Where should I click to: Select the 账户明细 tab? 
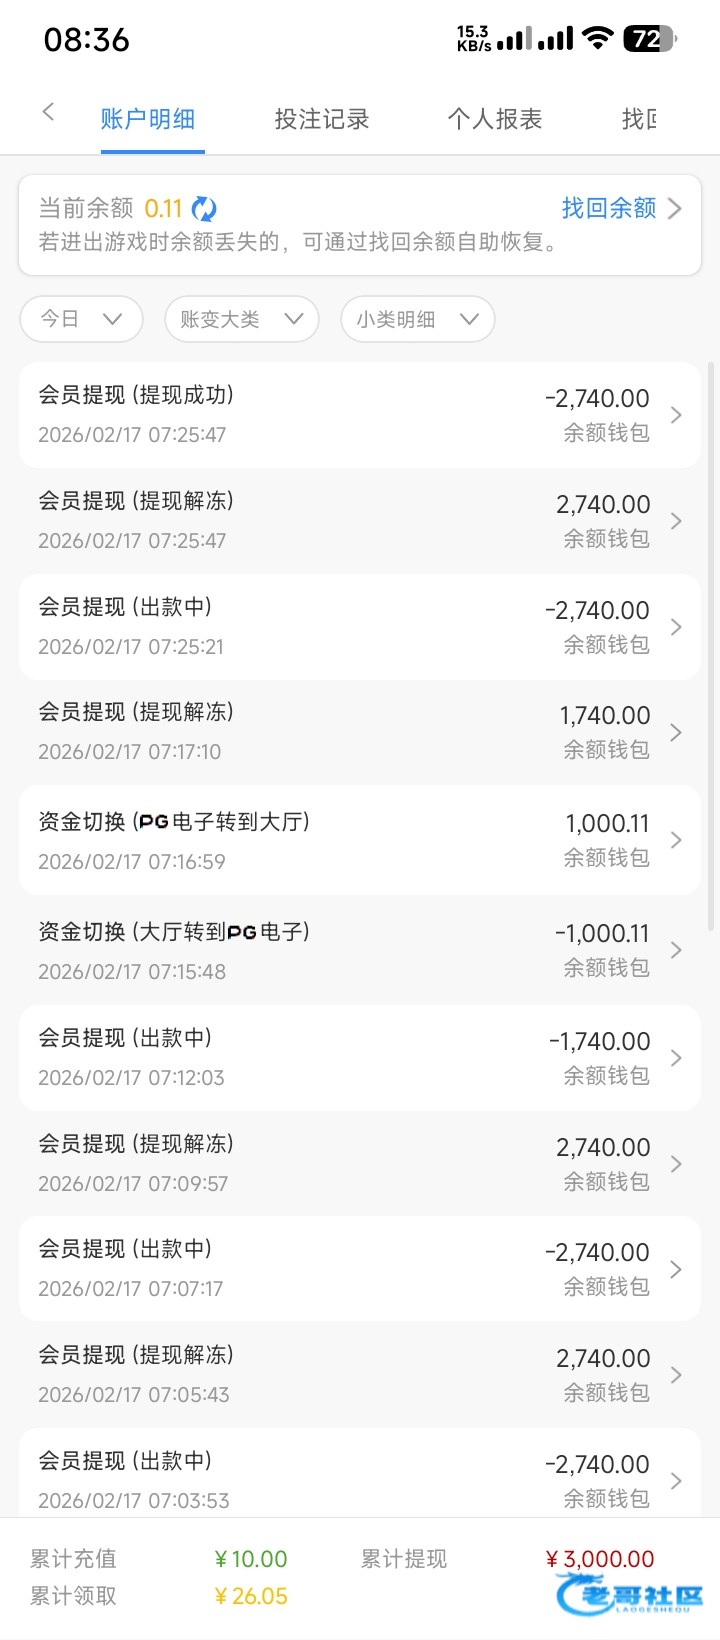pyautogui.click(x=148, y=120)
